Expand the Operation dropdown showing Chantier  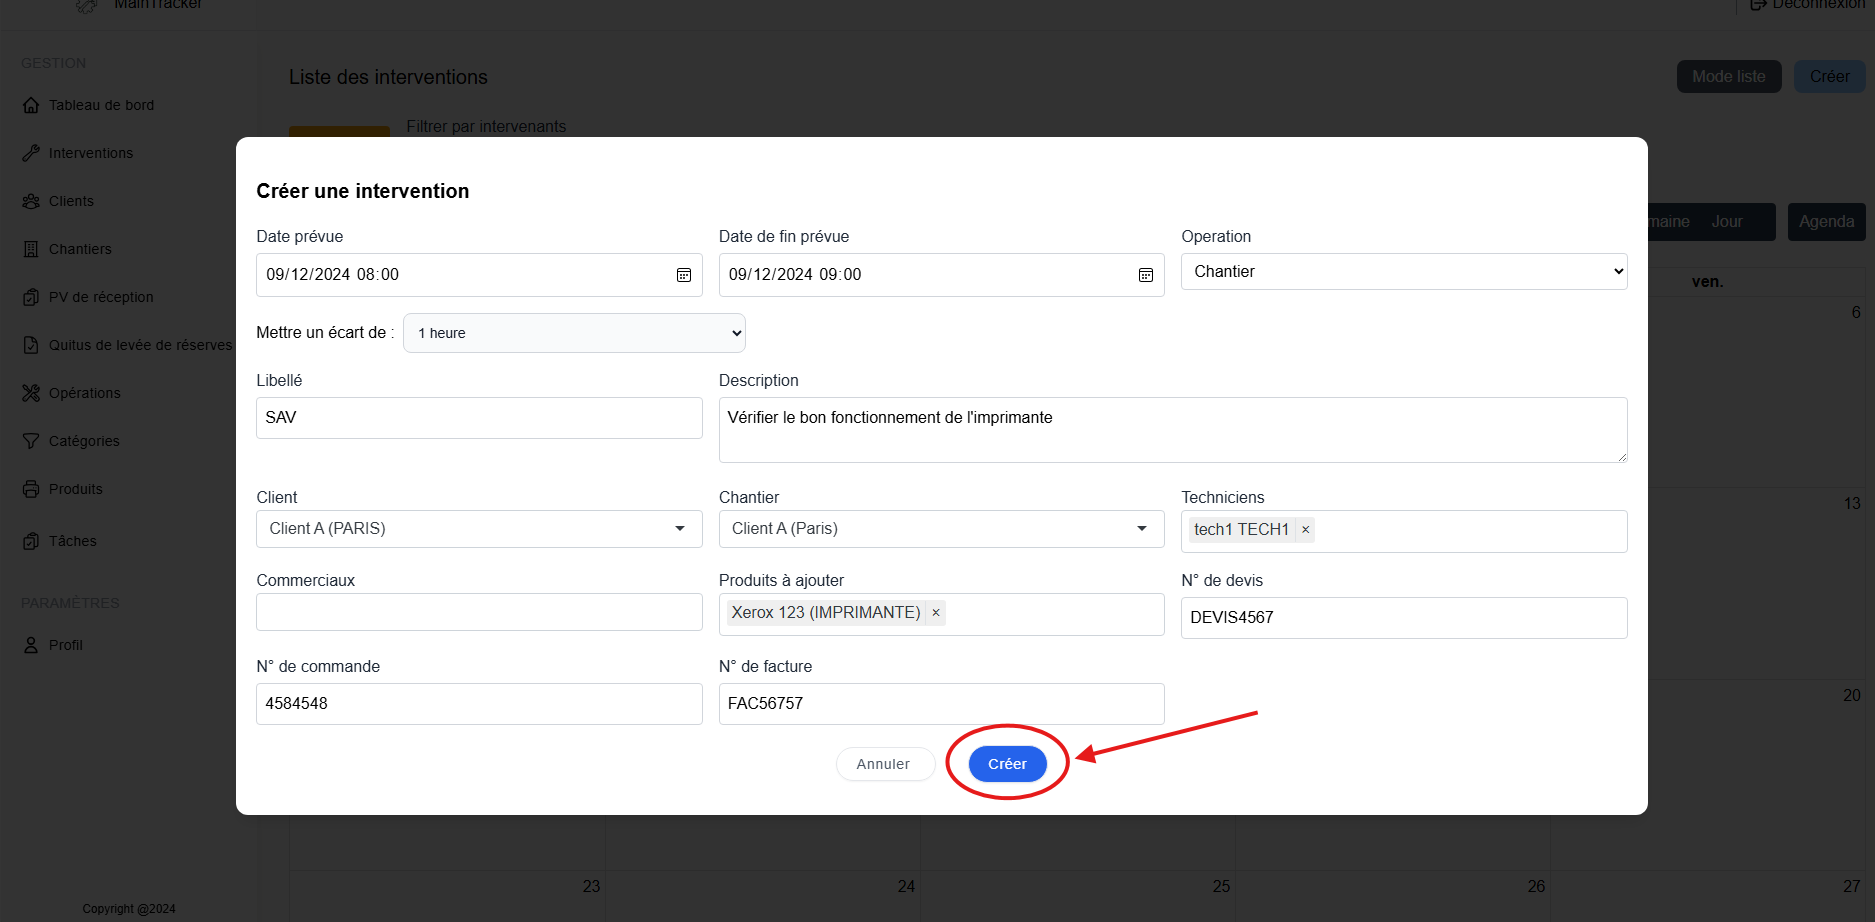(x=1403, y=272)
